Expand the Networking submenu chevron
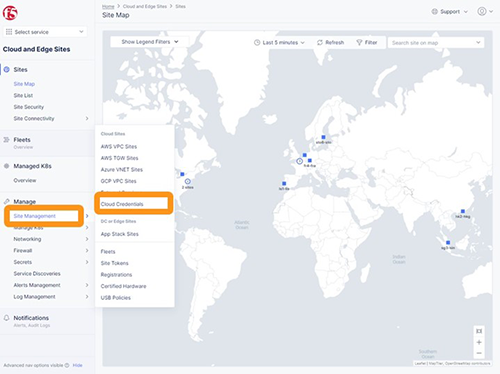Viewport: 500px width, 374px height. click(87, 239)
